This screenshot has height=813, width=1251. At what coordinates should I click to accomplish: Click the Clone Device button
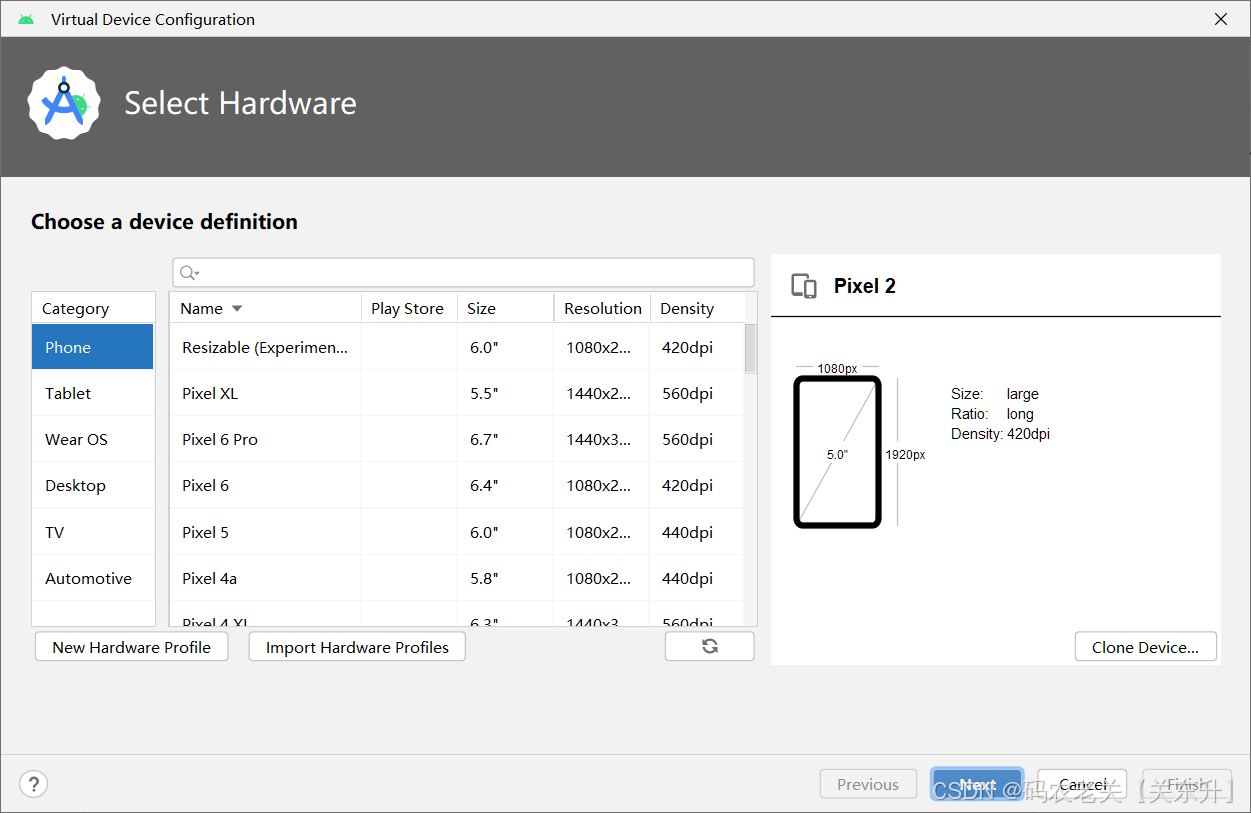click(x=1146, y=647)
